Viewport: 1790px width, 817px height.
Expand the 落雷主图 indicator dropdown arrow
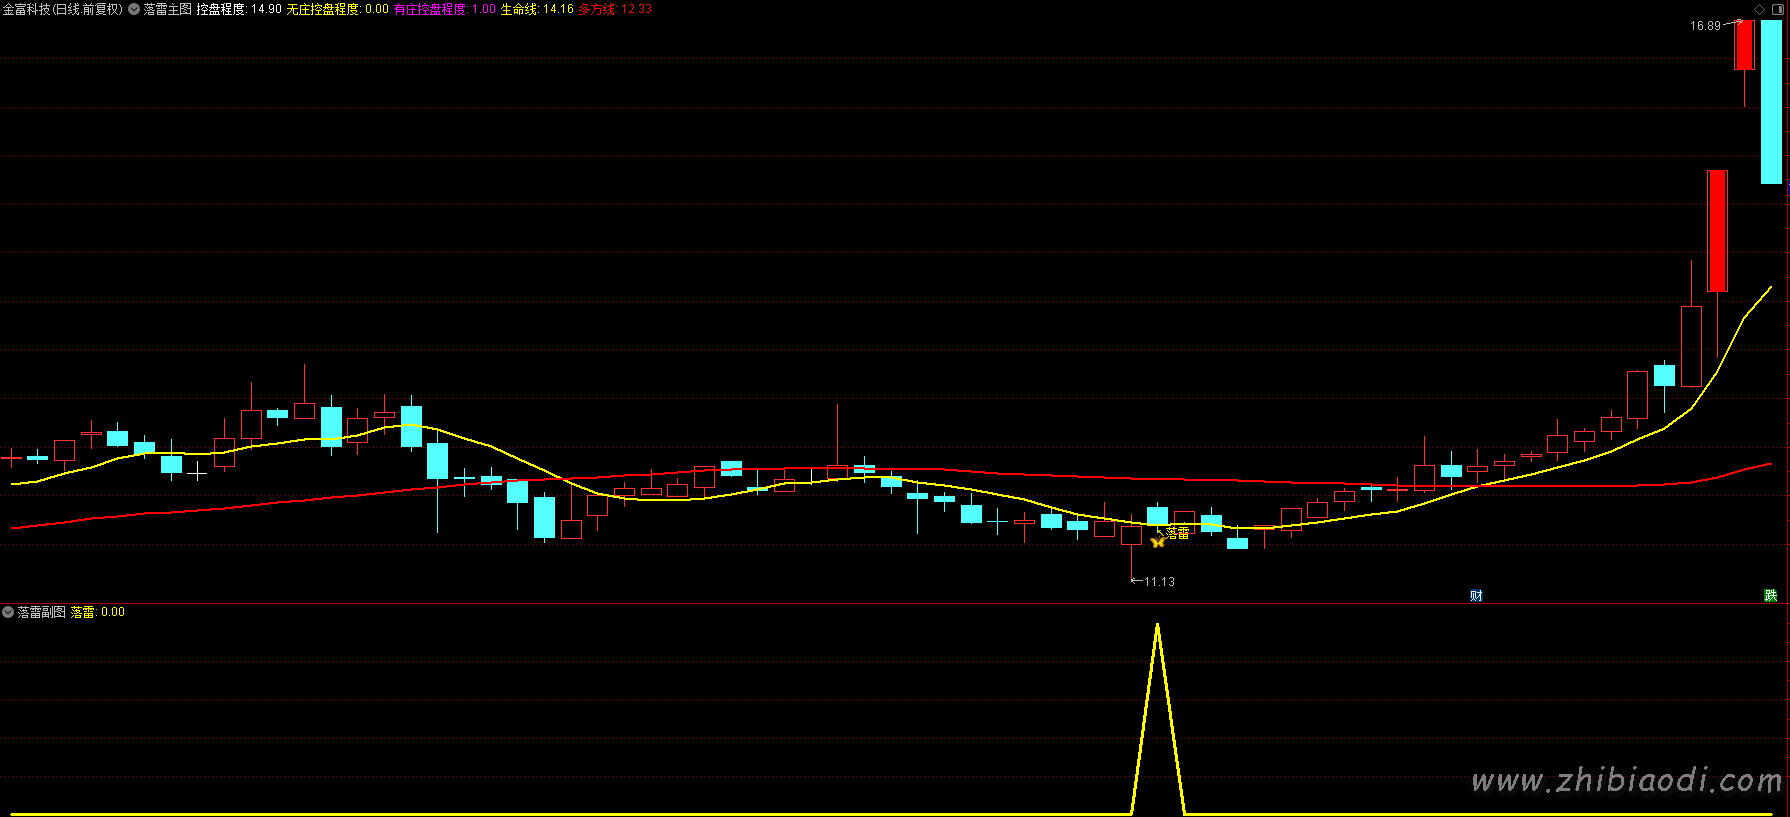click(134, 9)
